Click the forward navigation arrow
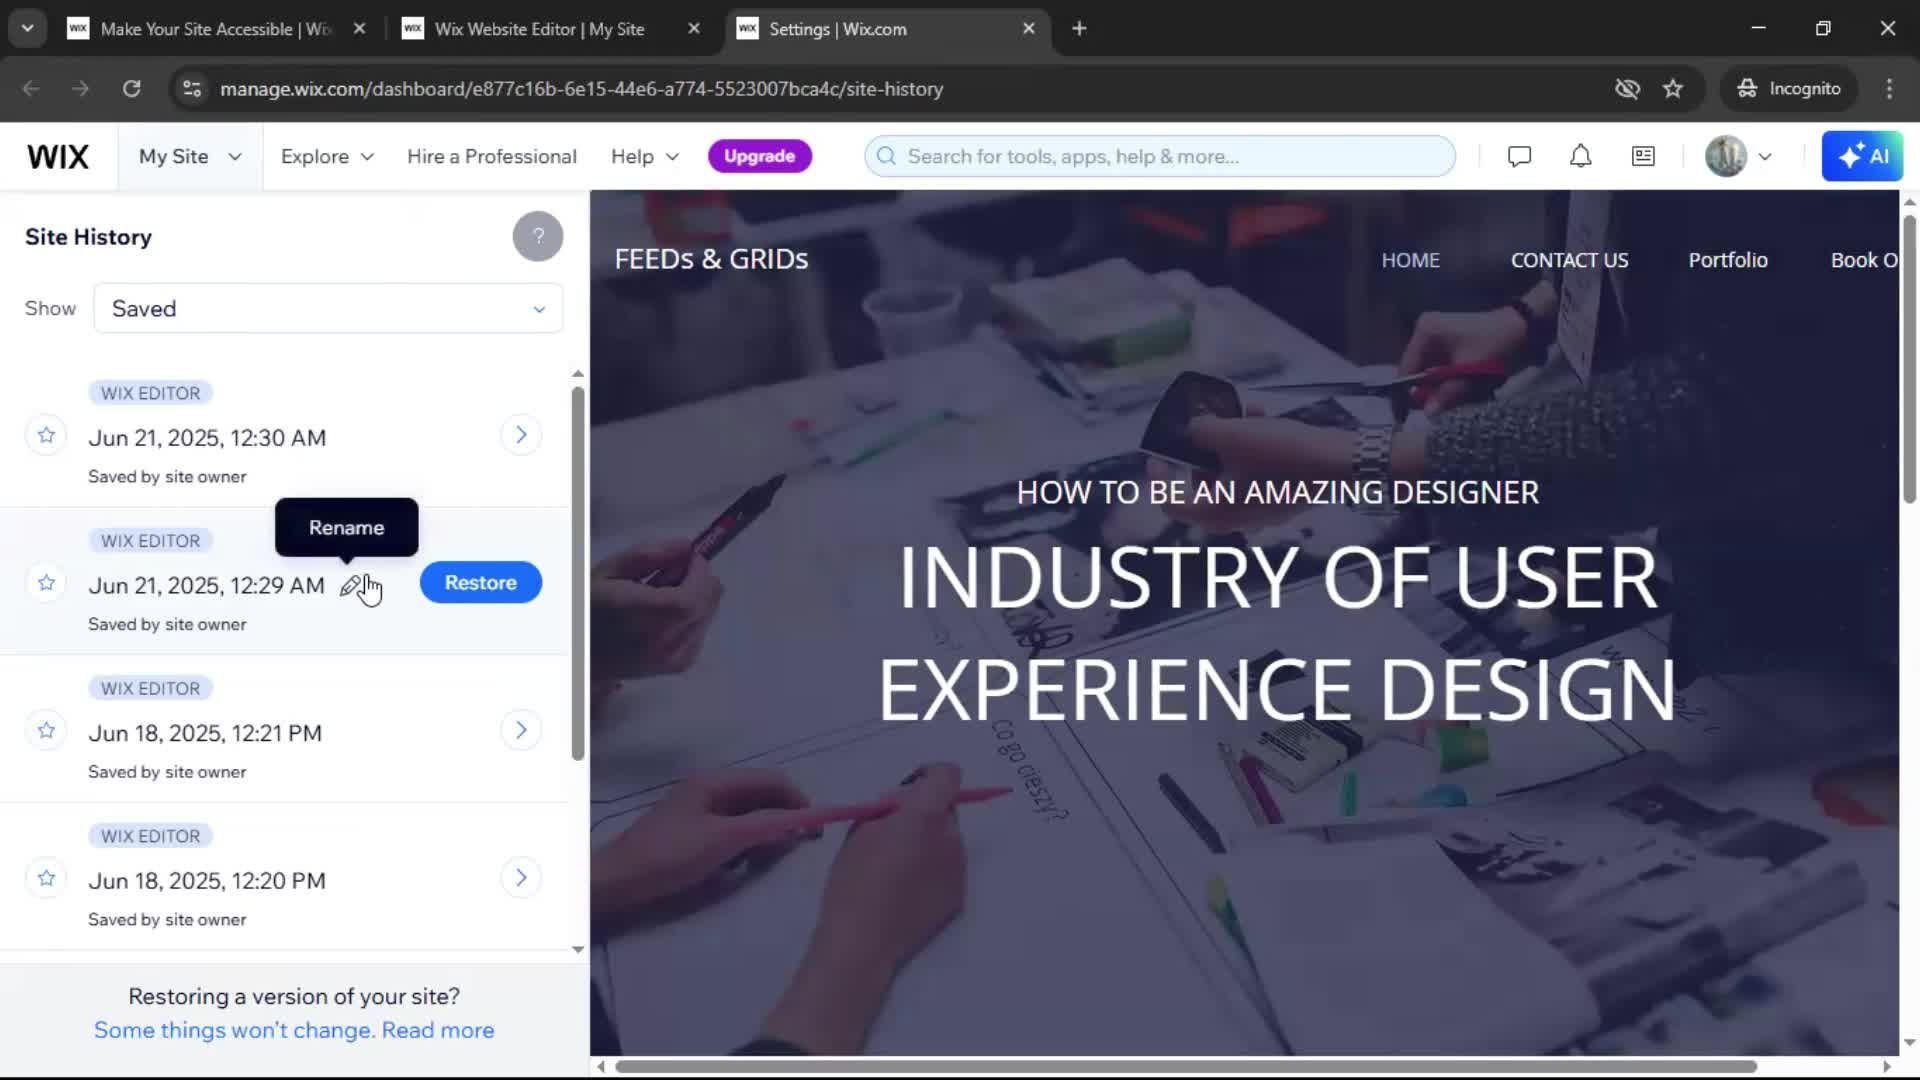 point(81,89)
